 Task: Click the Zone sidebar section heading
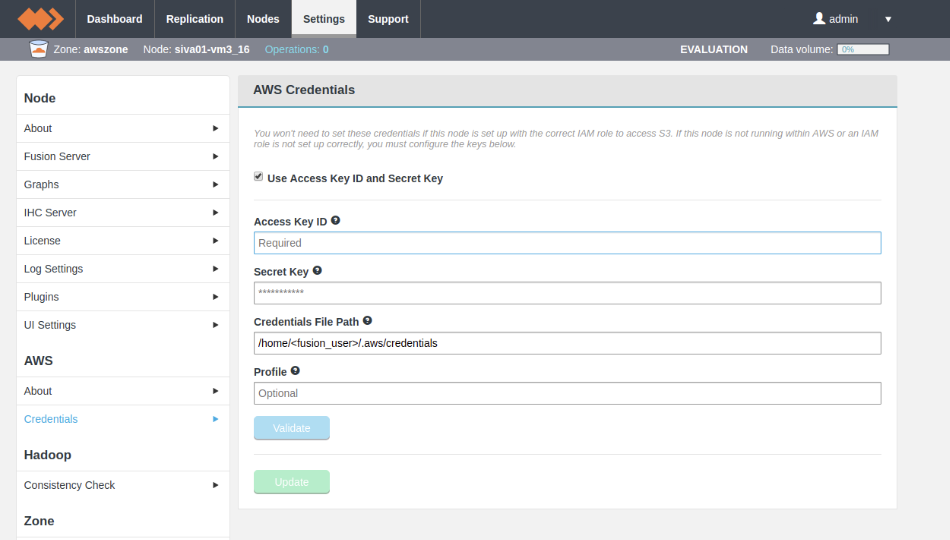click(39, 521)
